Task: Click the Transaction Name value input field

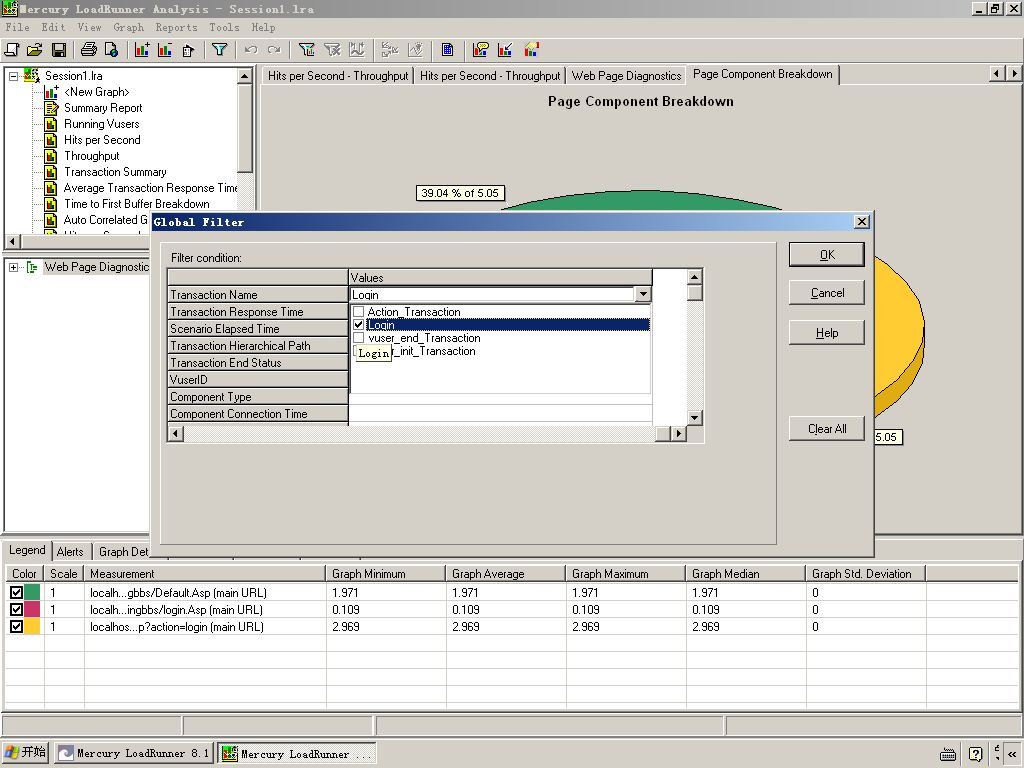Action: point(492,295)
